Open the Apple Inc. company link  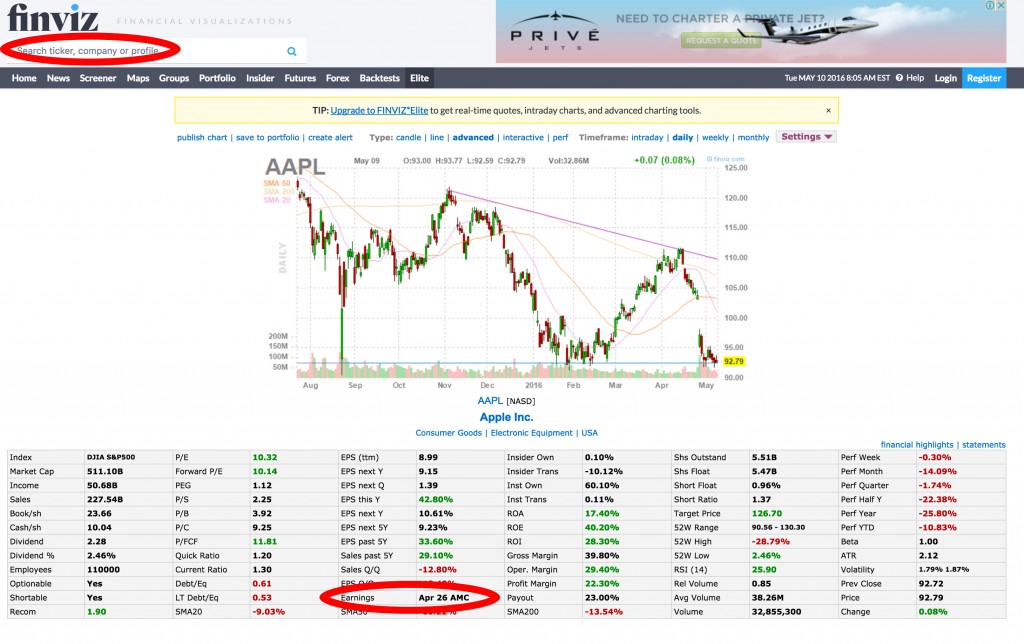pyautogui.click(x=506, y=417)
